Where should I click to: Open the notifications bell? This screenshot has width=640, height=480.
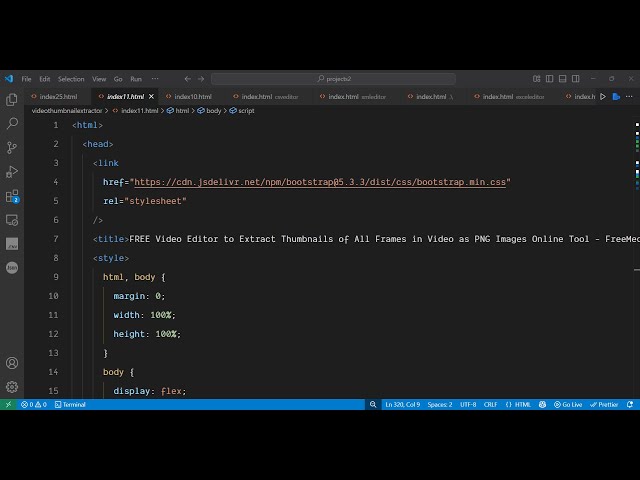630,404
